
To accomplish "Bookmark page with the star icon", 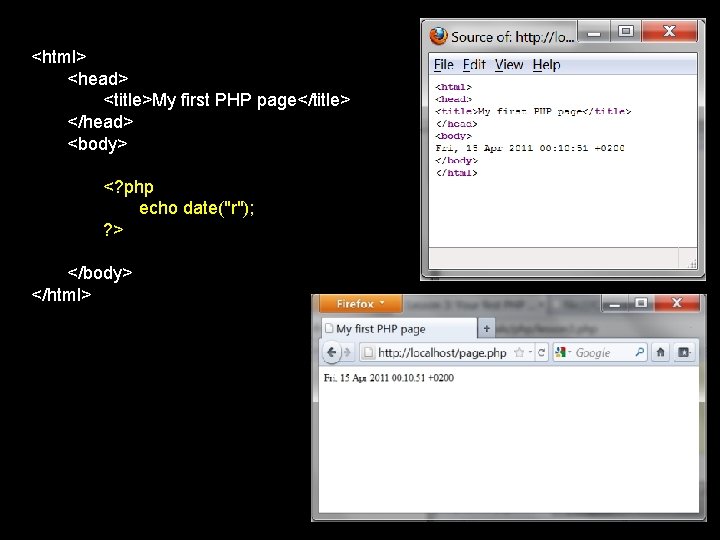I will [519, 353].
